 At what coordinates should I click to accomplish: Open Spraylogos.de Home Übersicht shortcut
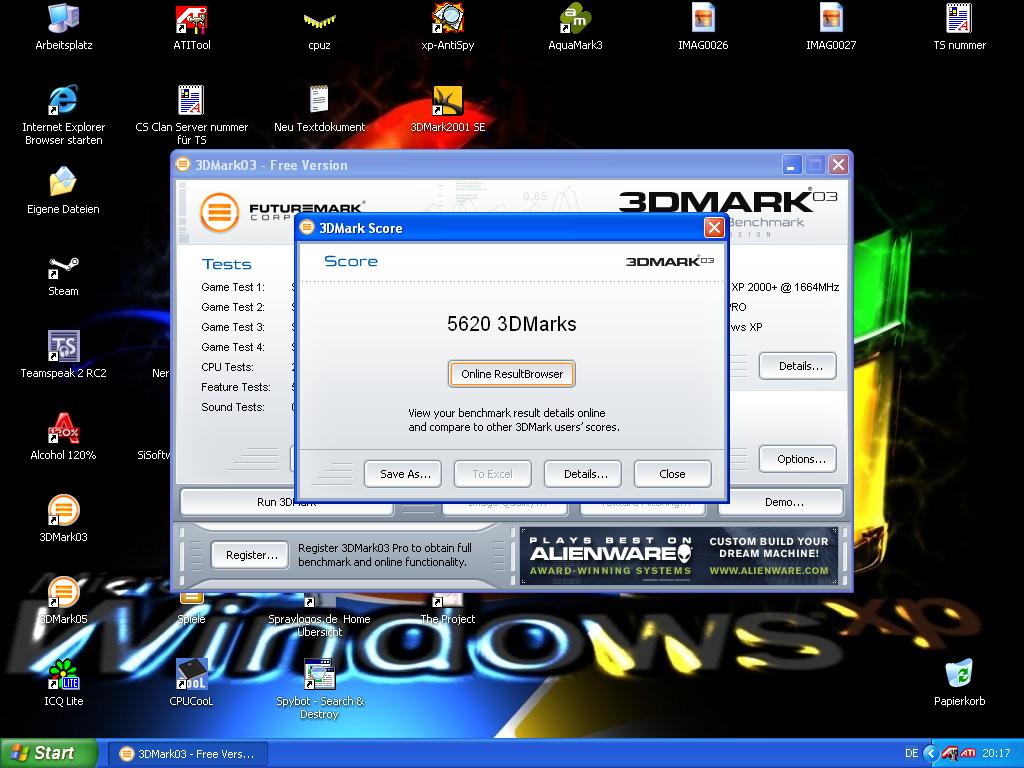click(x=319, y=616)
